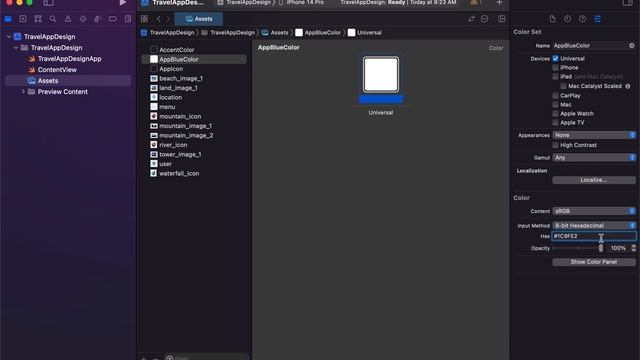This screenshot has width=640, height=360.
Task: Click Assets in the breadcrumb path
Action: click(275, 33)
